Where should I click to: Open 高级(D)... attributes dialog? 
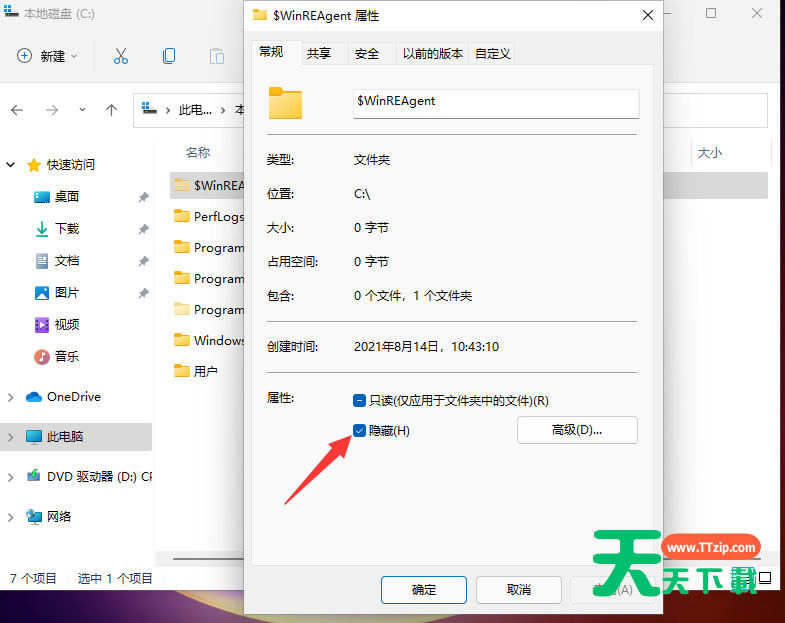coord(577,430)
